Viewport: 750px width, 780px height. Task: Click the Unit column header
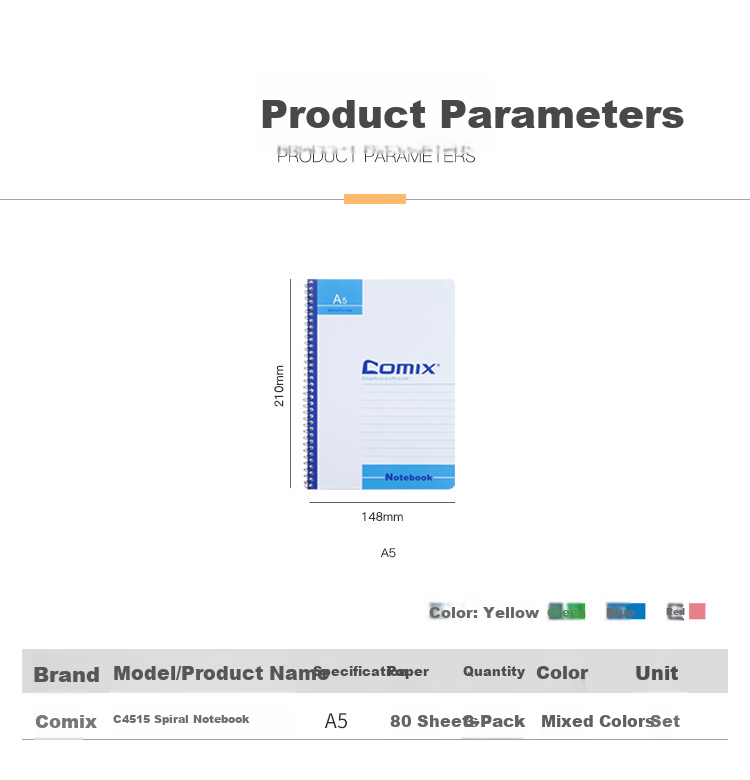click(x=656, y=673)
